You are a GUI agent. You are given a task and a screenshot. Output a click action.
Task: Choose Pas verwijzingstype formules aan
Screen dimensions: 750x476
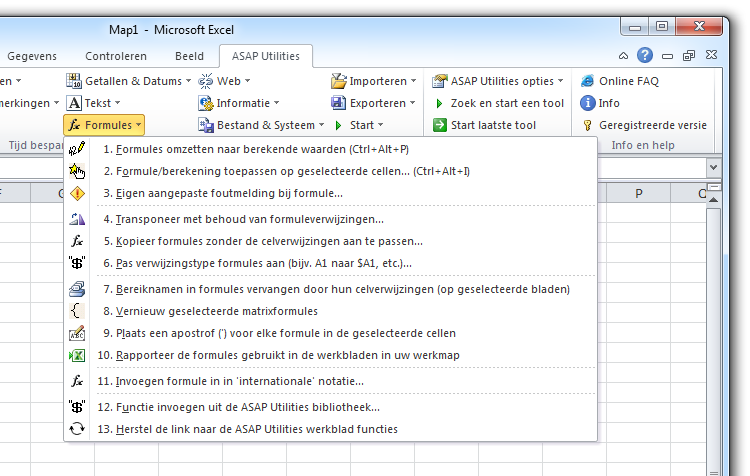point(331,263)
